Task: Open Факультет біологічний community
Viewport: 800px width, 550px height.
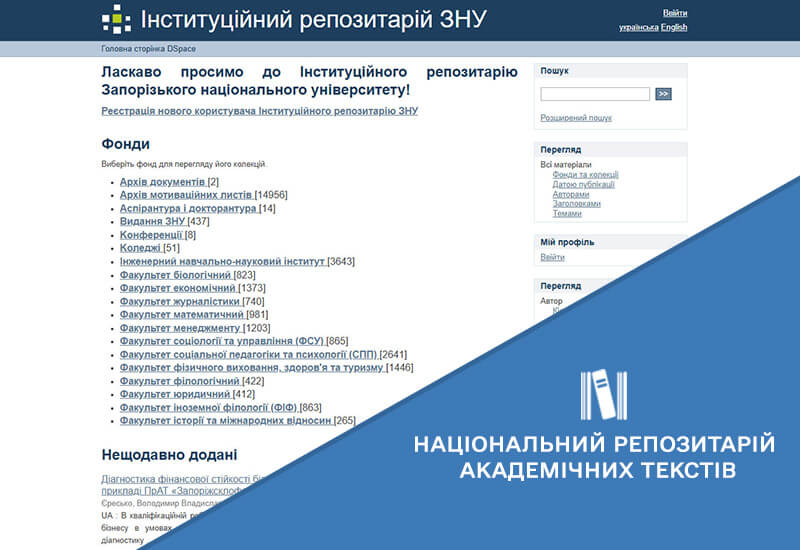Action: click(x=176, y=274)
